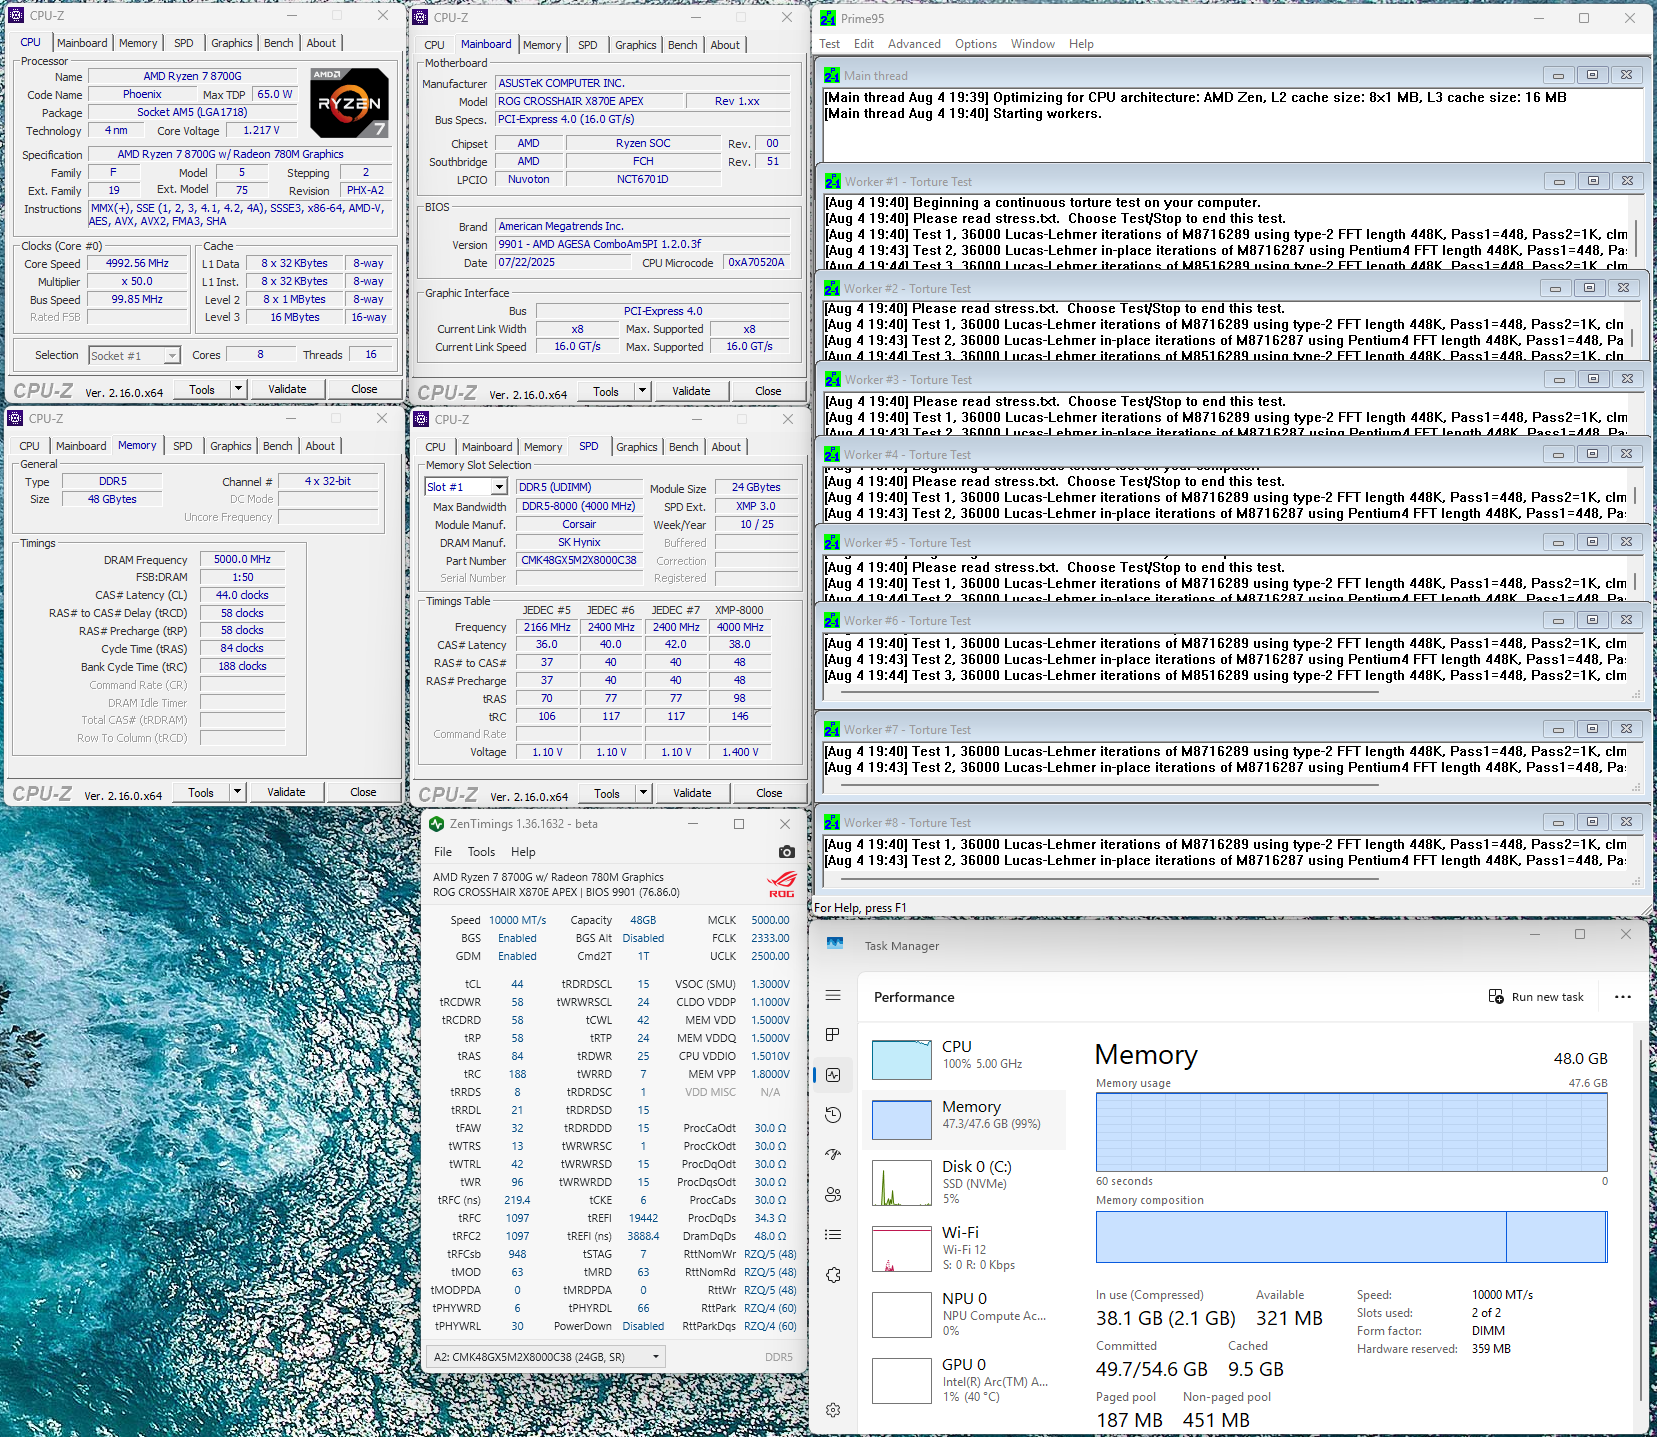
Task: Open the Test menu in Prime95
Action: click(x=830, y=44)
